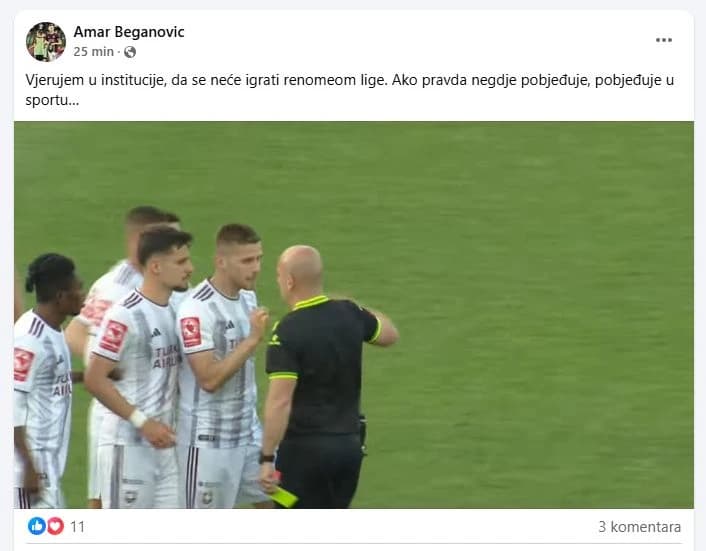Click Amar Beganovic's profile picture

point(46,41)
